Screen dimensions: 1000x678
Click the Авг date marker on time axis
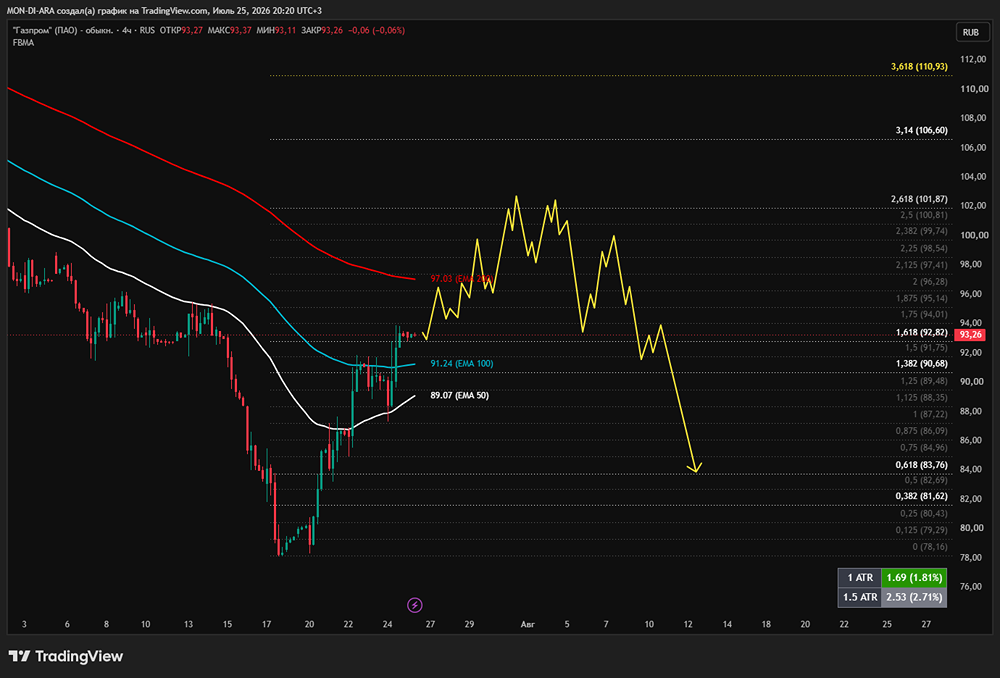coord(527,624)
